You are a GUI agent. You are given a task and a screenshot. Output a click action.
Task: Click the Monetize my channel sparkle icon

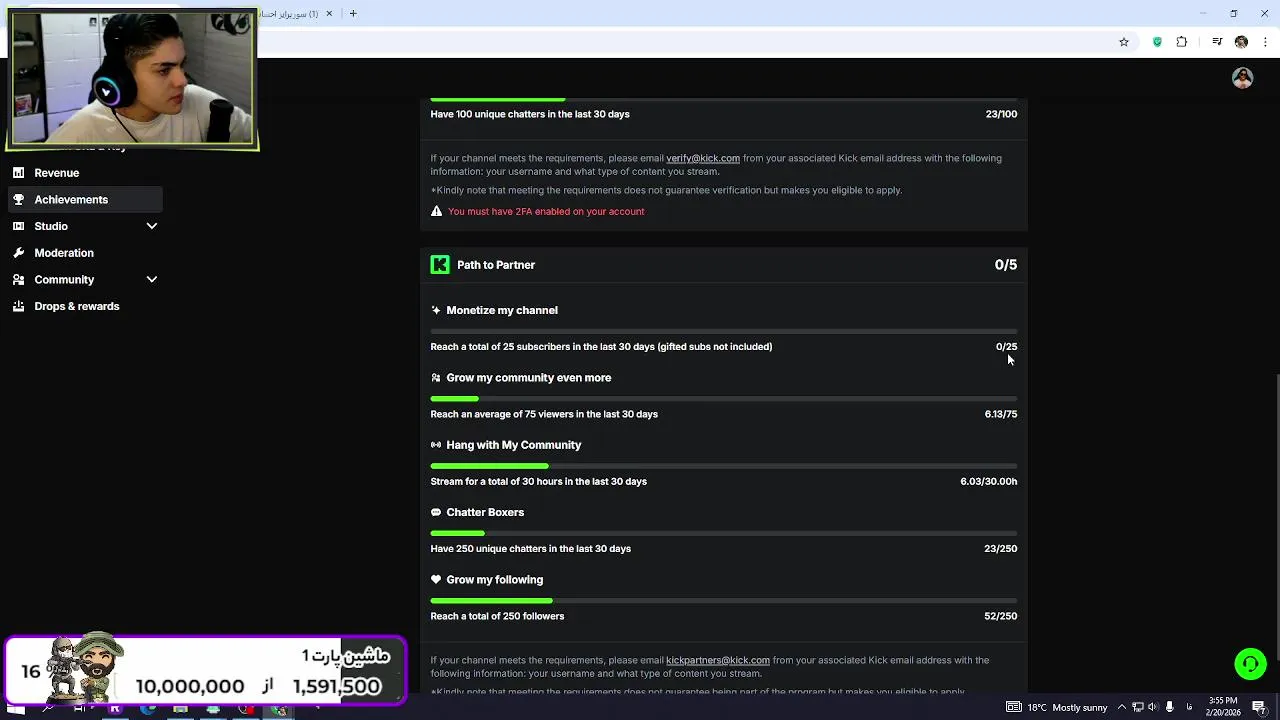click(436, 310)
